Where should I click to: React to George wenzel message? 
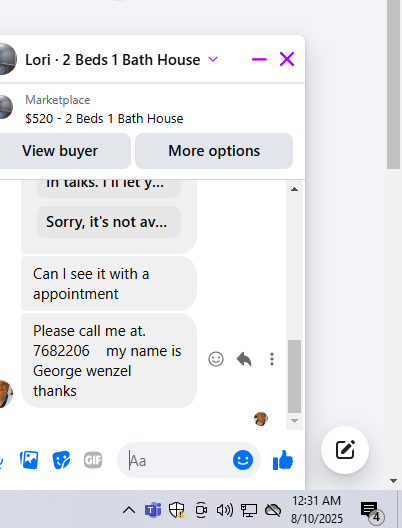pos(216,359)
